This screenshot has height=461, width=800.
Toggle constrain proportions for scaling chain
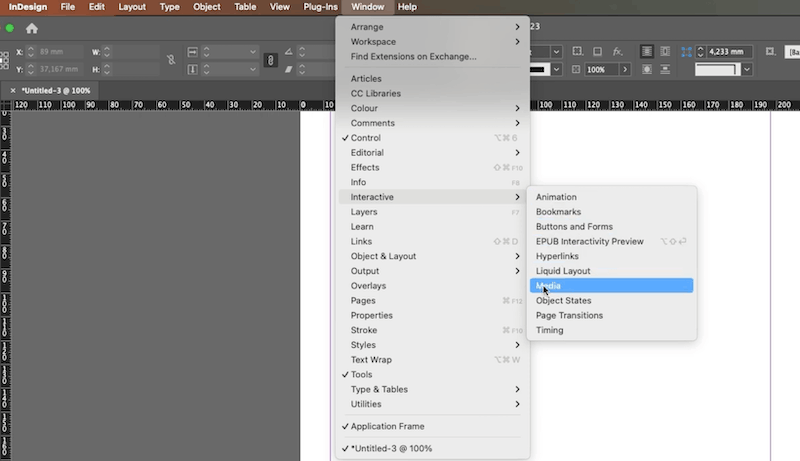pyautogui.click(x=270, y=60)
